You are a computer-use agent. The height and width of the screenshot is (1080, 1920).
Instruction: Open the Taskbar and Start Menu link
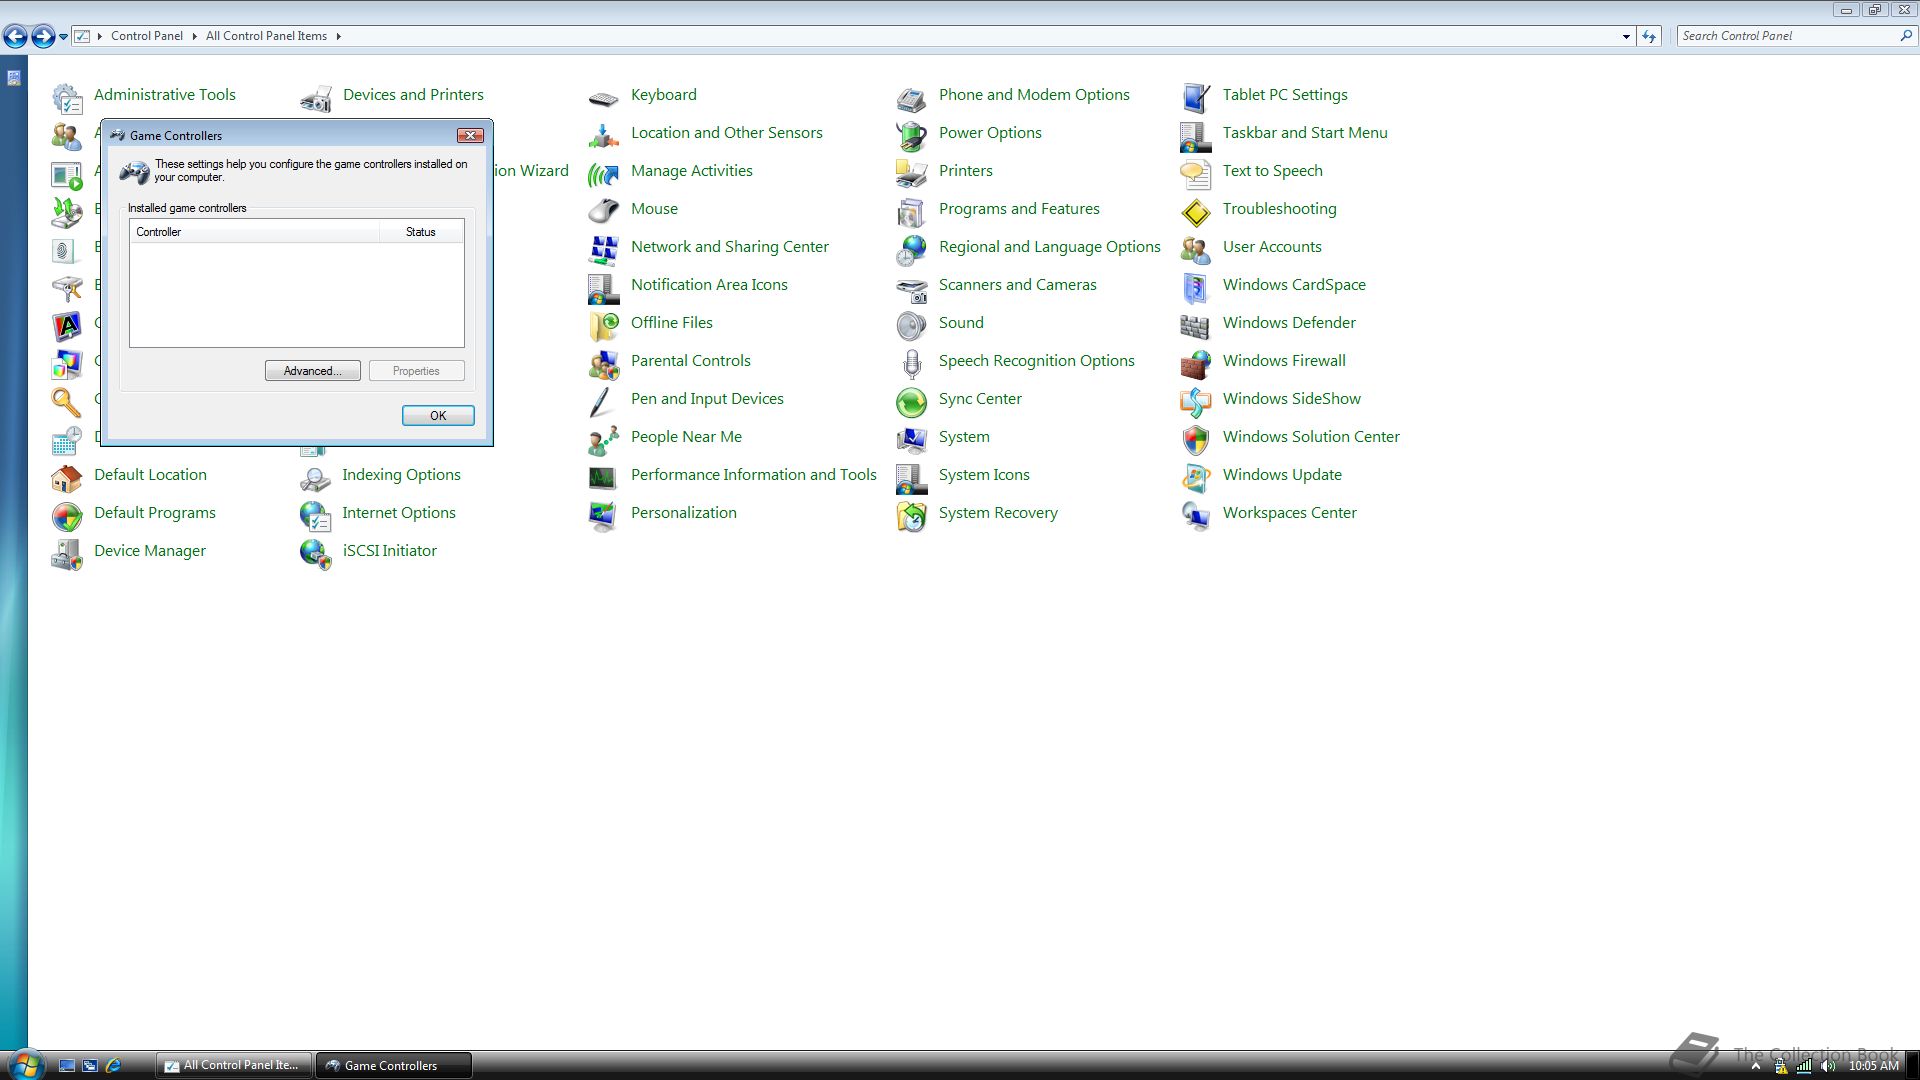1304,132
